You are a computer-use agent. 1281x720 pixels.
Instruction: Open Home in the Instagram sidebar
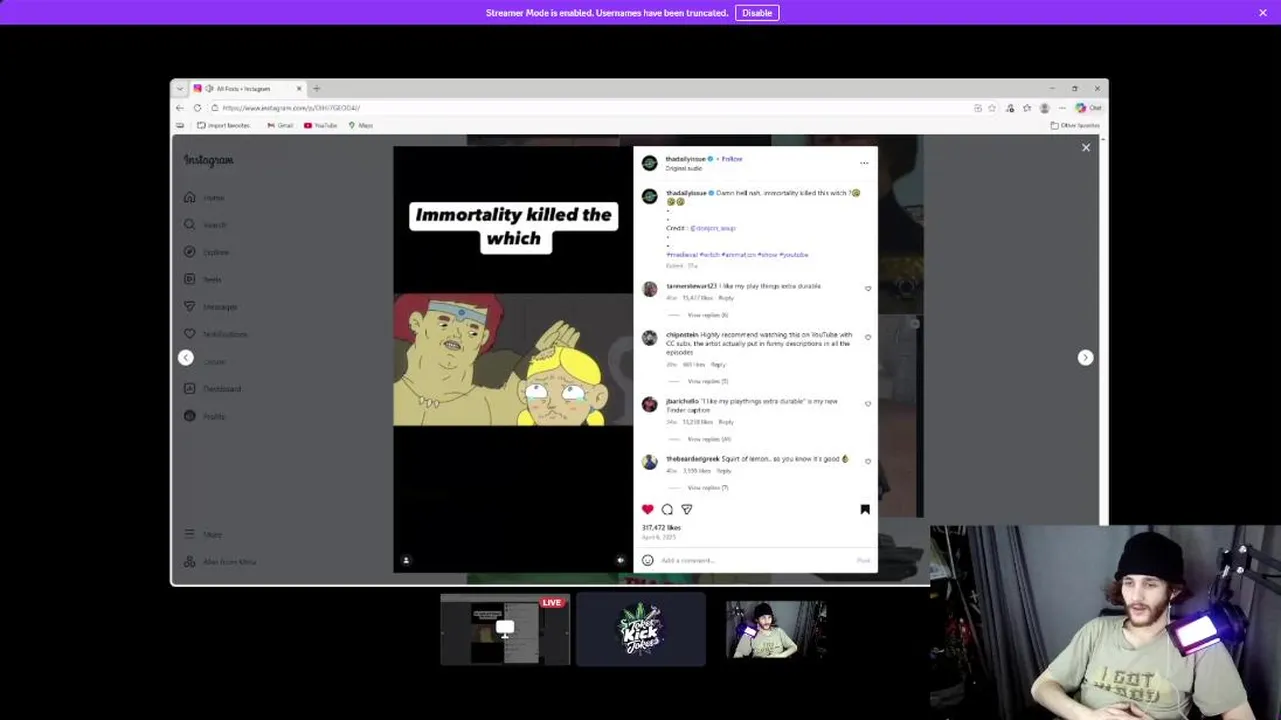205,198
